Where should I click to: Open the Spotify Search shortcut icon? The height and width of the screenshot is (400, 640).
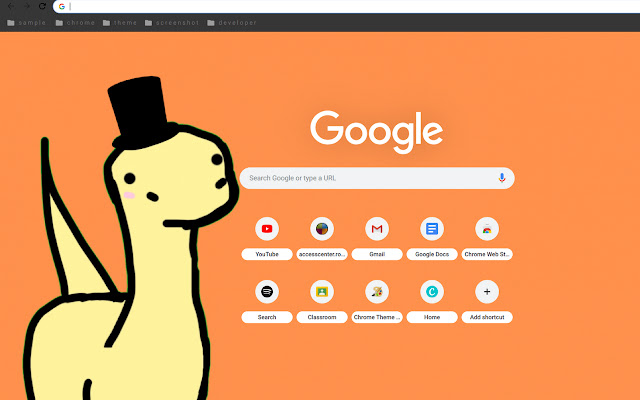click(x=267, y=291)
